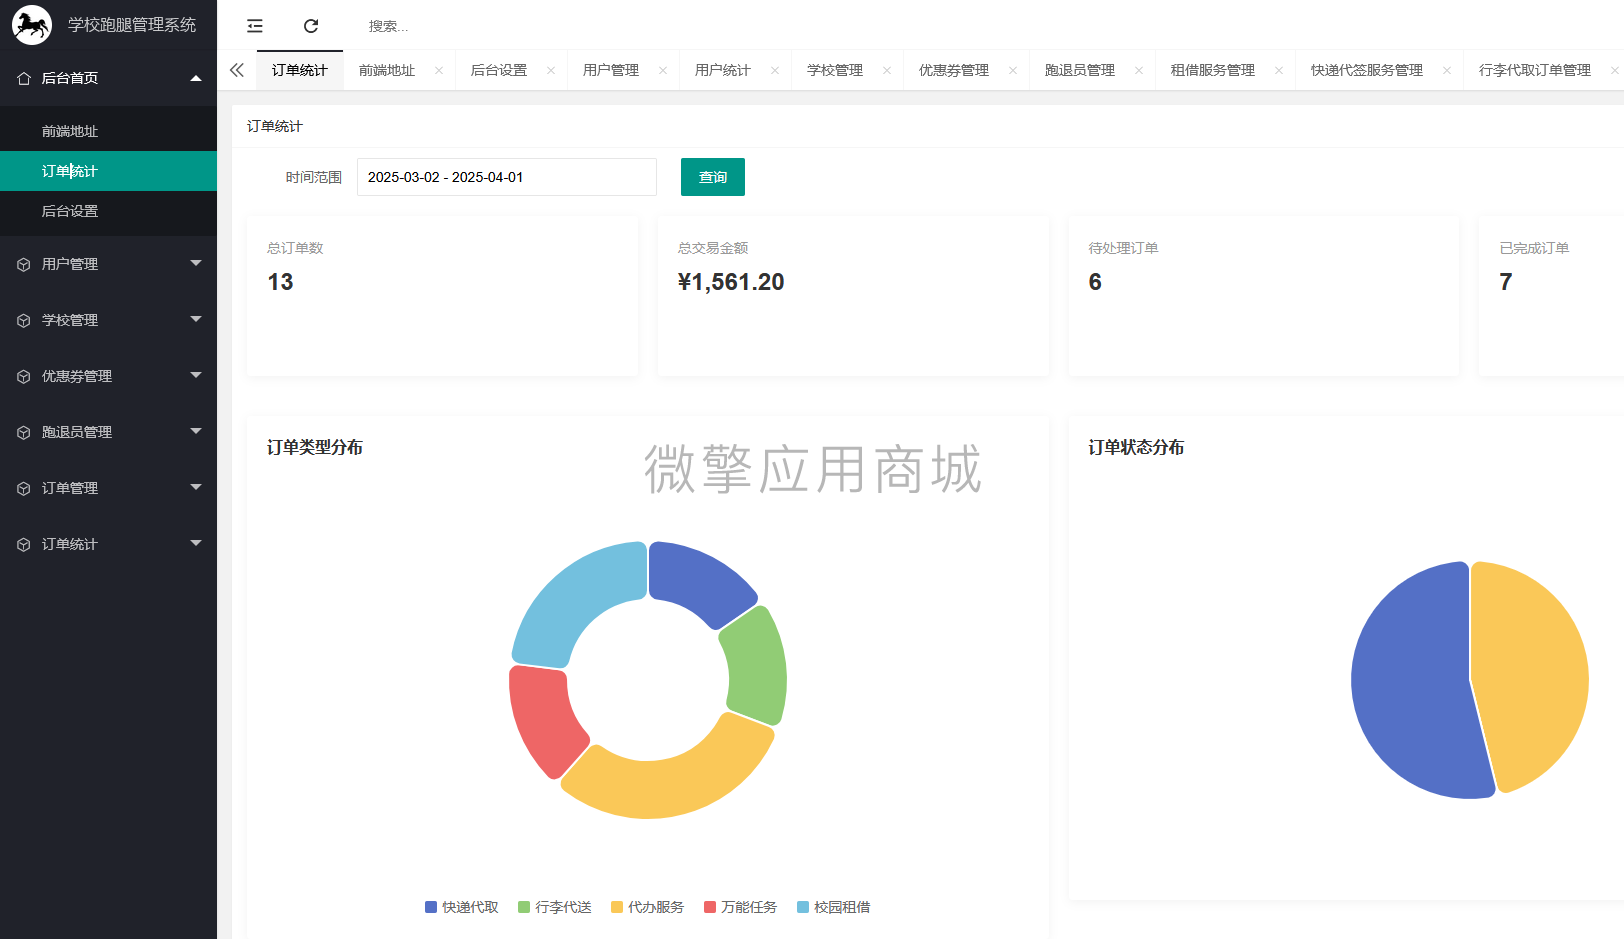
Task: Refresh page with reload icon
Action: 311,26
